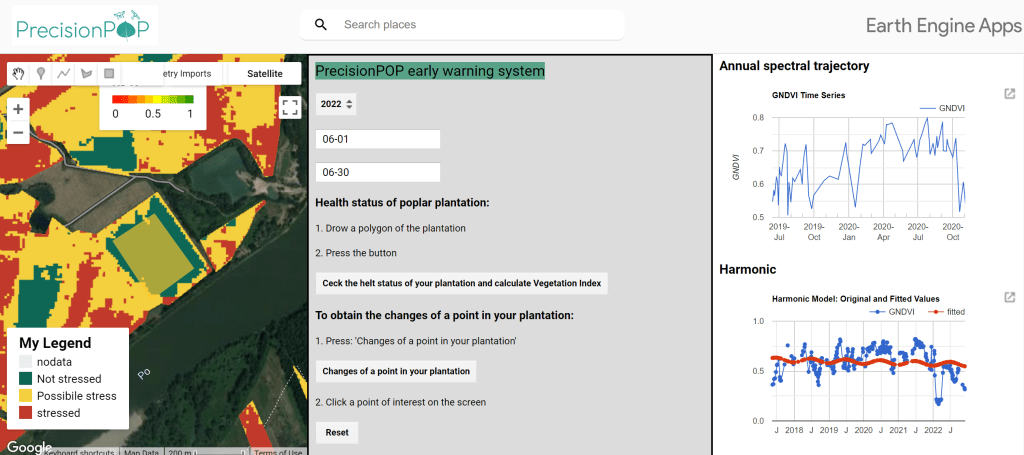1024x455 pixels.
Task: Select the hand pan tool
Action: coord(20,73)
